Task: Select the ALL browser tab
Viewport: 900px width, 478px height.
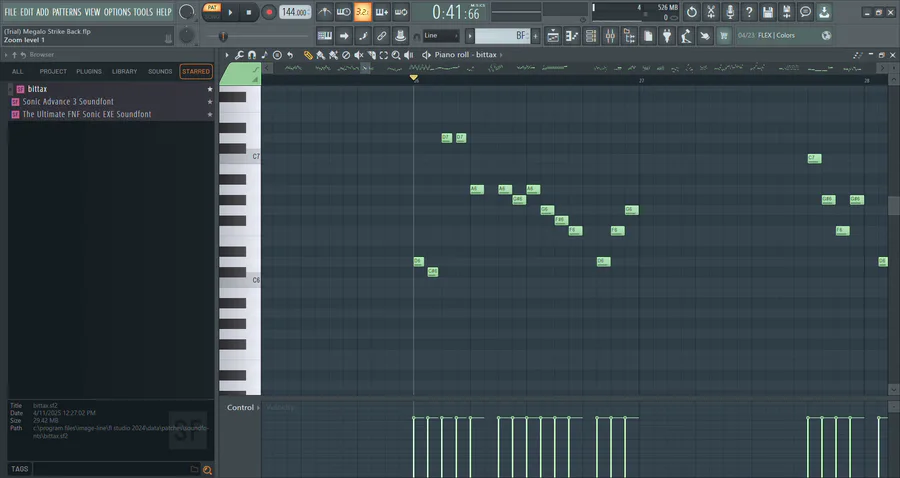Action: [18, 72]
